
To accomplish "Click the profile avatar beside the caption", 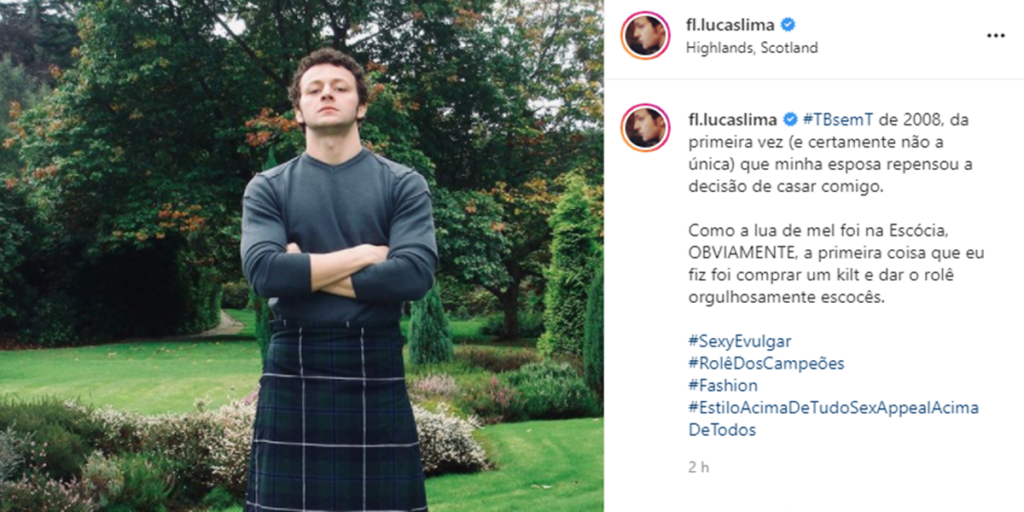I will point(645,127).
